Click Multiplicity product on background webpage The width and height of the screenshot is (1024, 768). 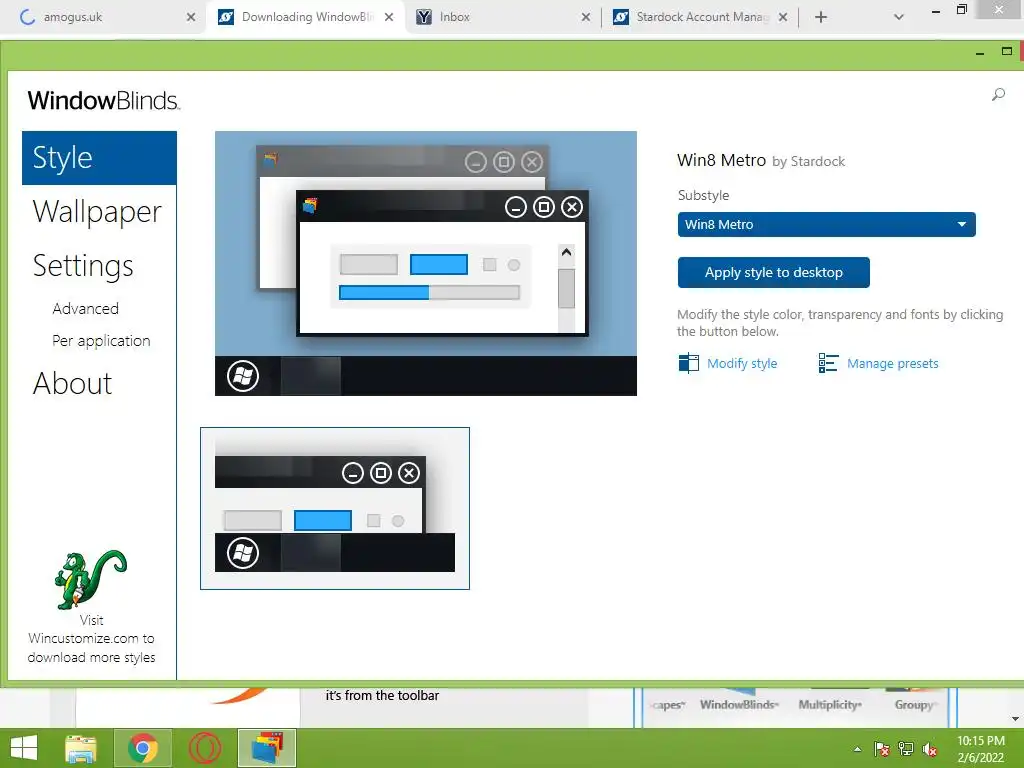[830, 705]
